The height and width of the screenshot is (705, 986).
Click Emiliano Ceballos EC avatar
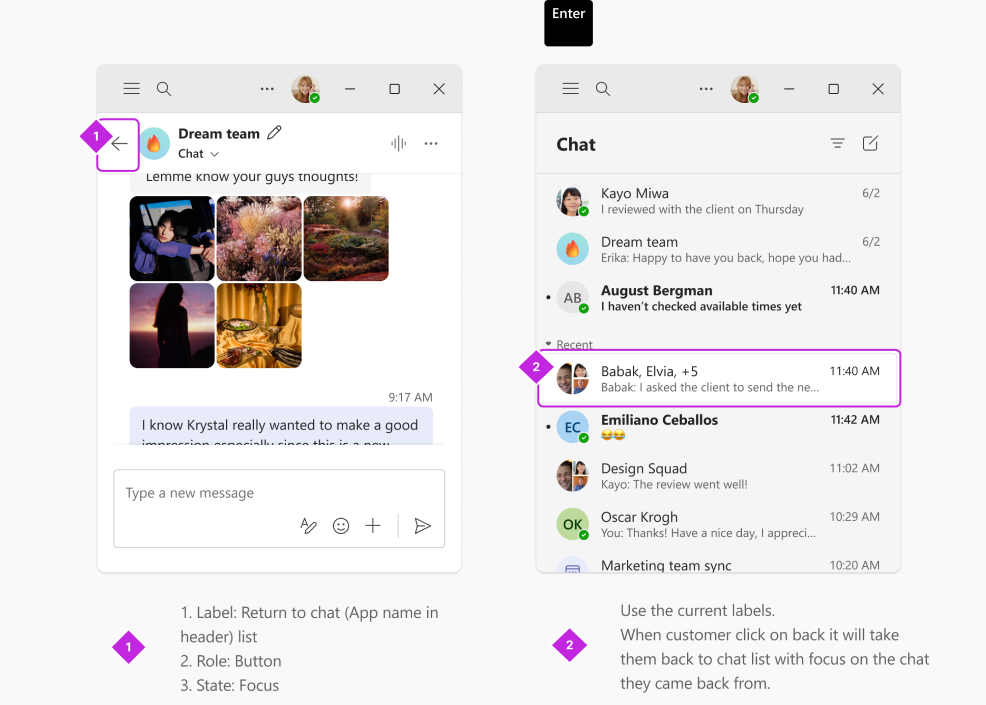pyautogui.click(x=572, y=427)
